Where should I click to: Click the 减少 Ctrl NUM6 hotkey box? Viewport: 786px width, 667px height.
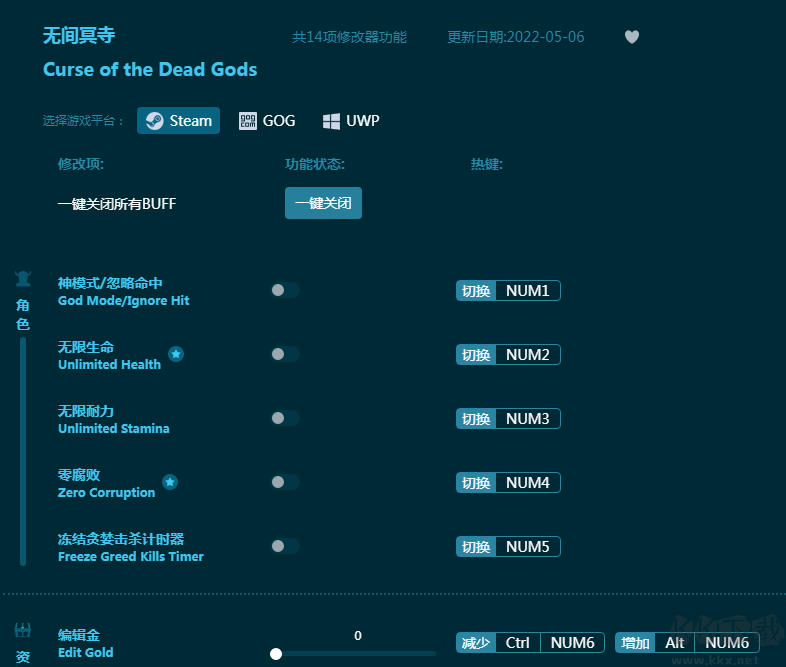pos(530,642)
